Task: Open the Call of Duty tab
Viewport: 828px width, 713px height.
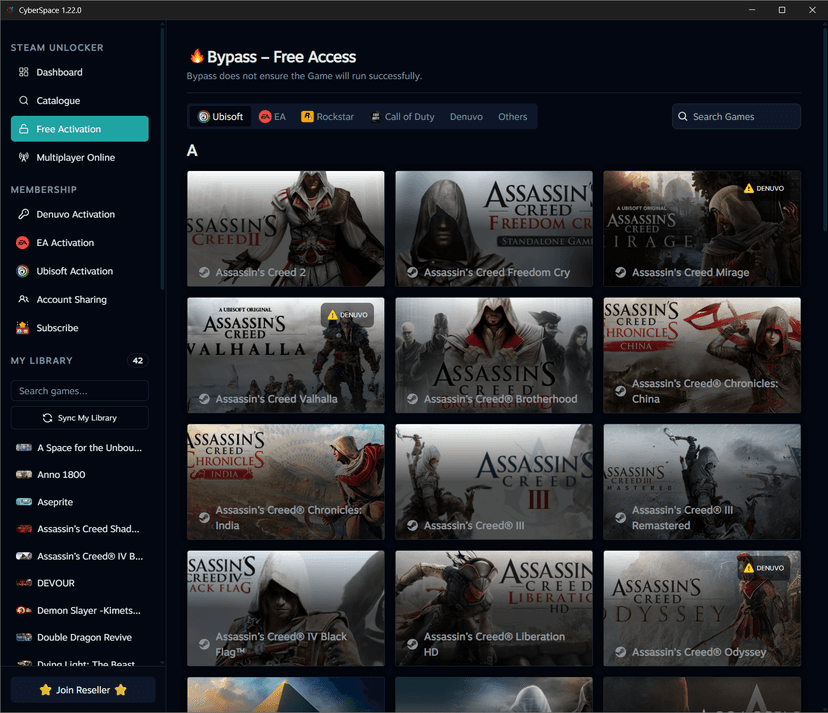Action: coord(402,117)
